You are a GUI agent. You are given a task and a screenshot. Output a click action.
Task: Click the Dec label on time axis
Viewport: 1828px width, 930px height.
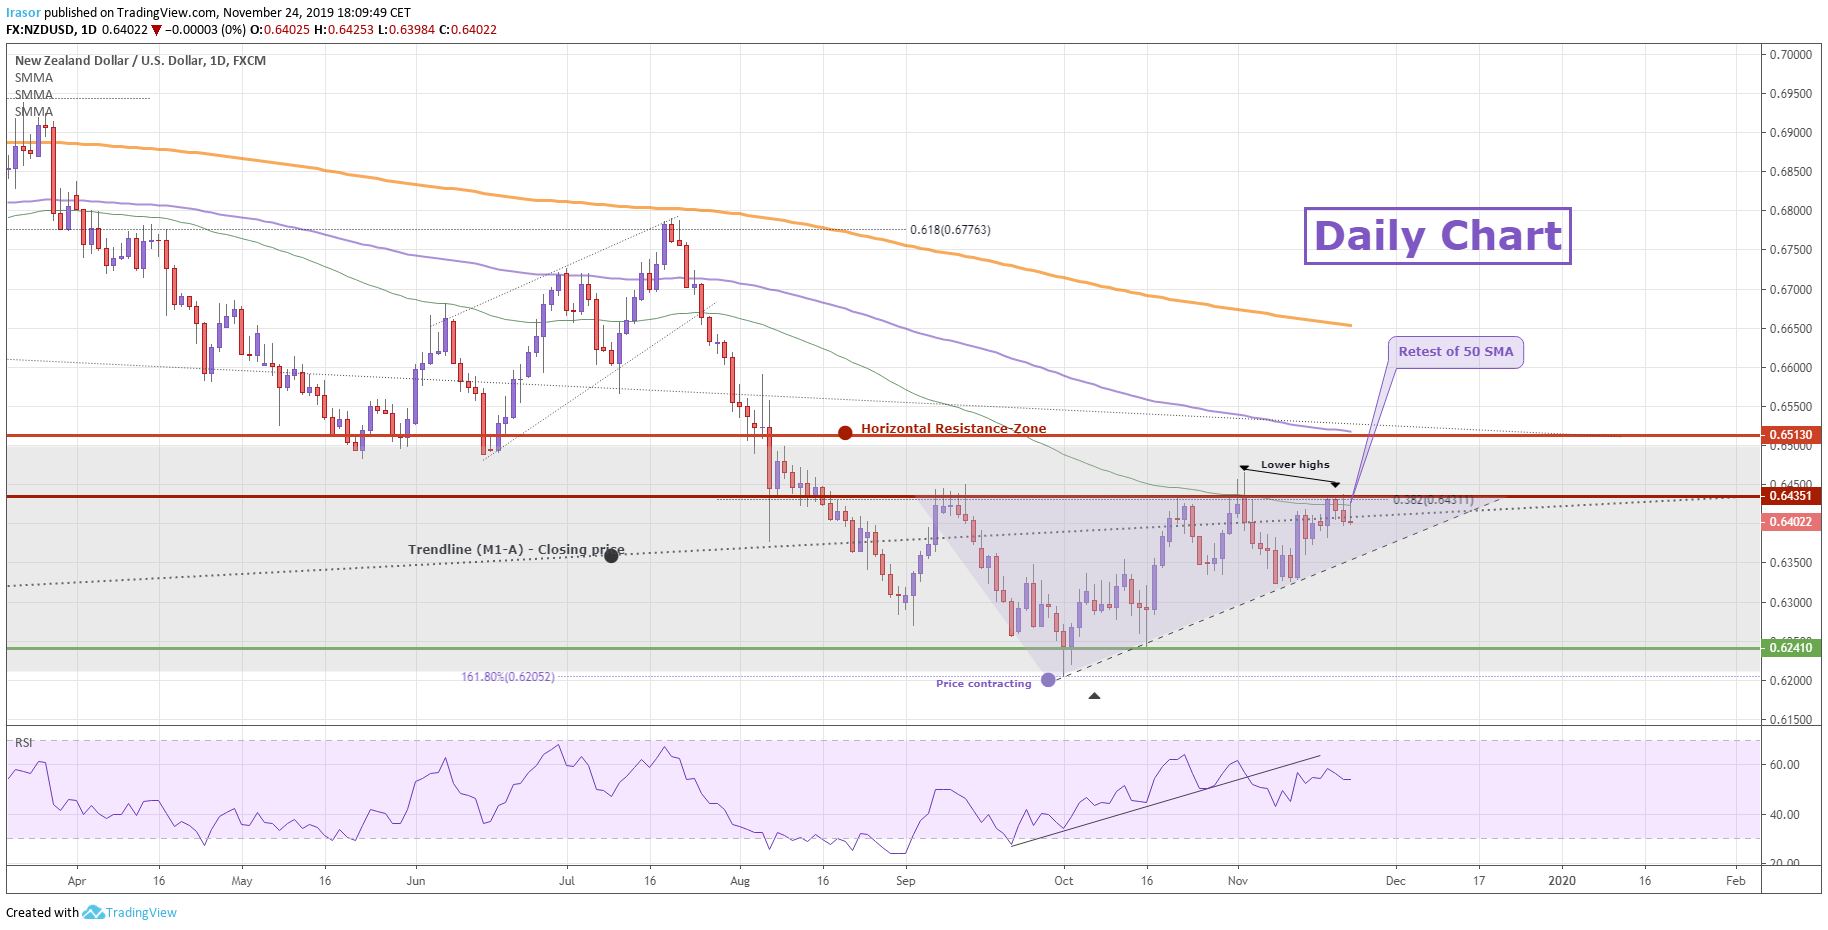point(1395,881)
